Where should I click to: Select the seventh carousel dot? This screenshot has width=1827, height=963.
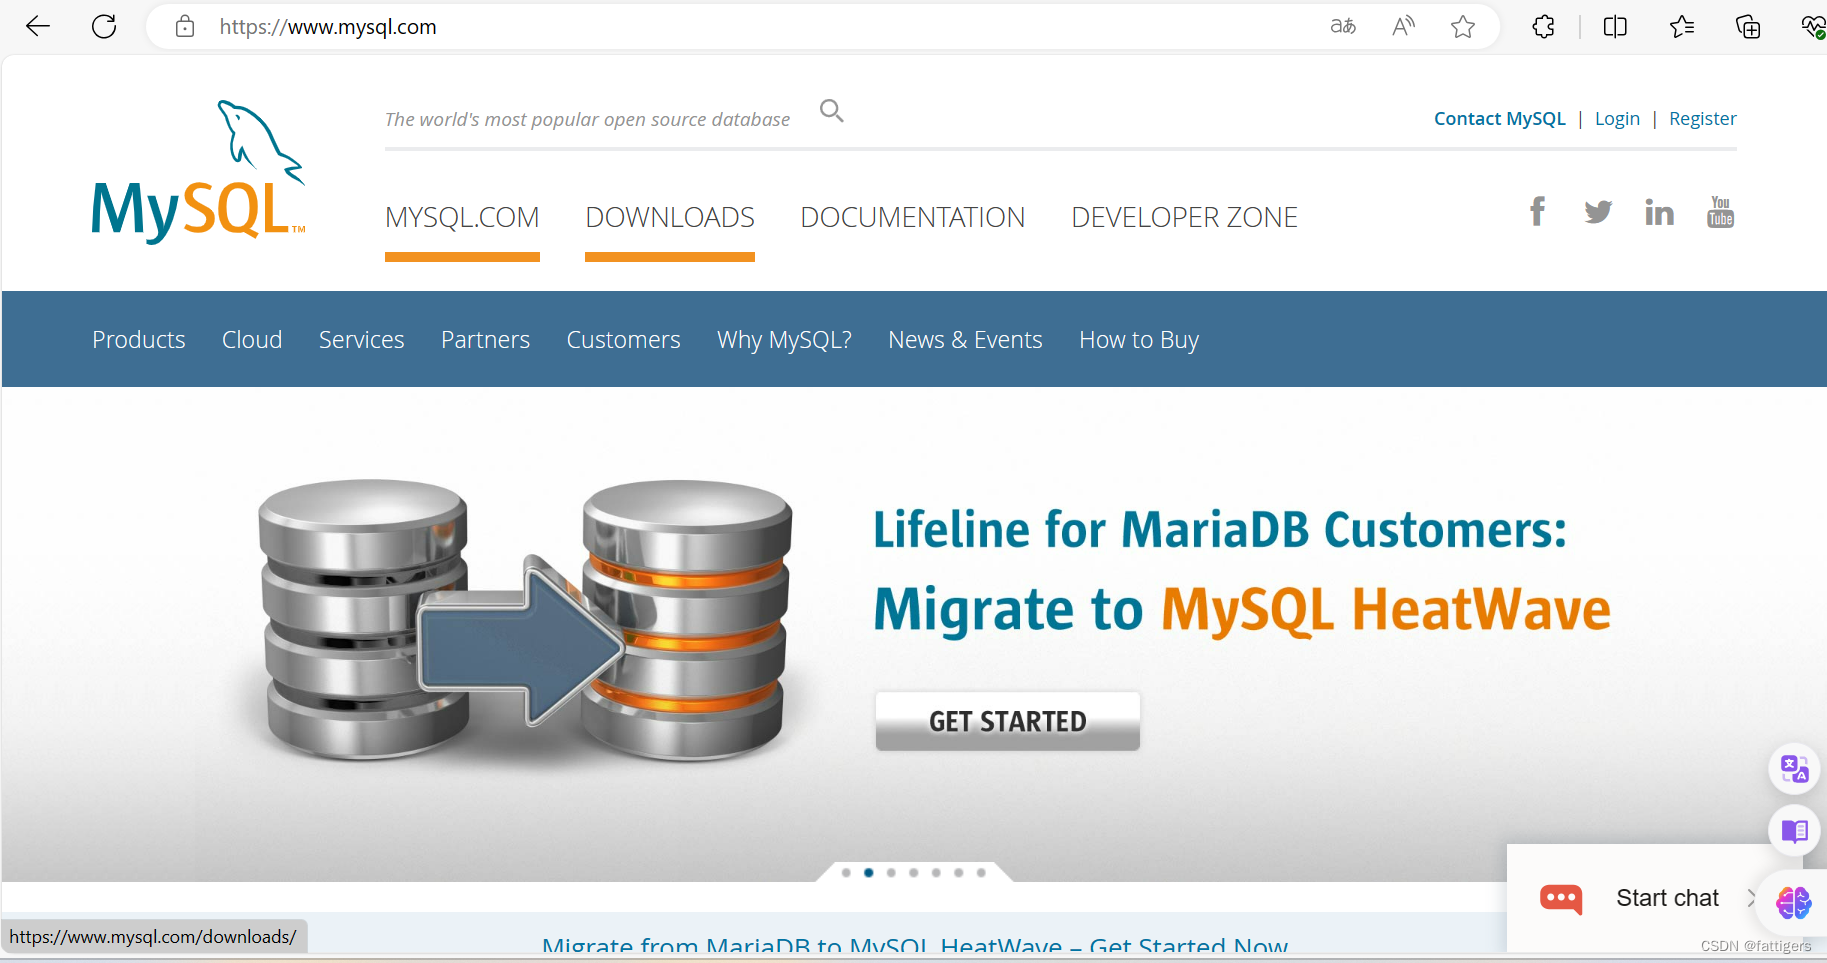tap(981, 873)
